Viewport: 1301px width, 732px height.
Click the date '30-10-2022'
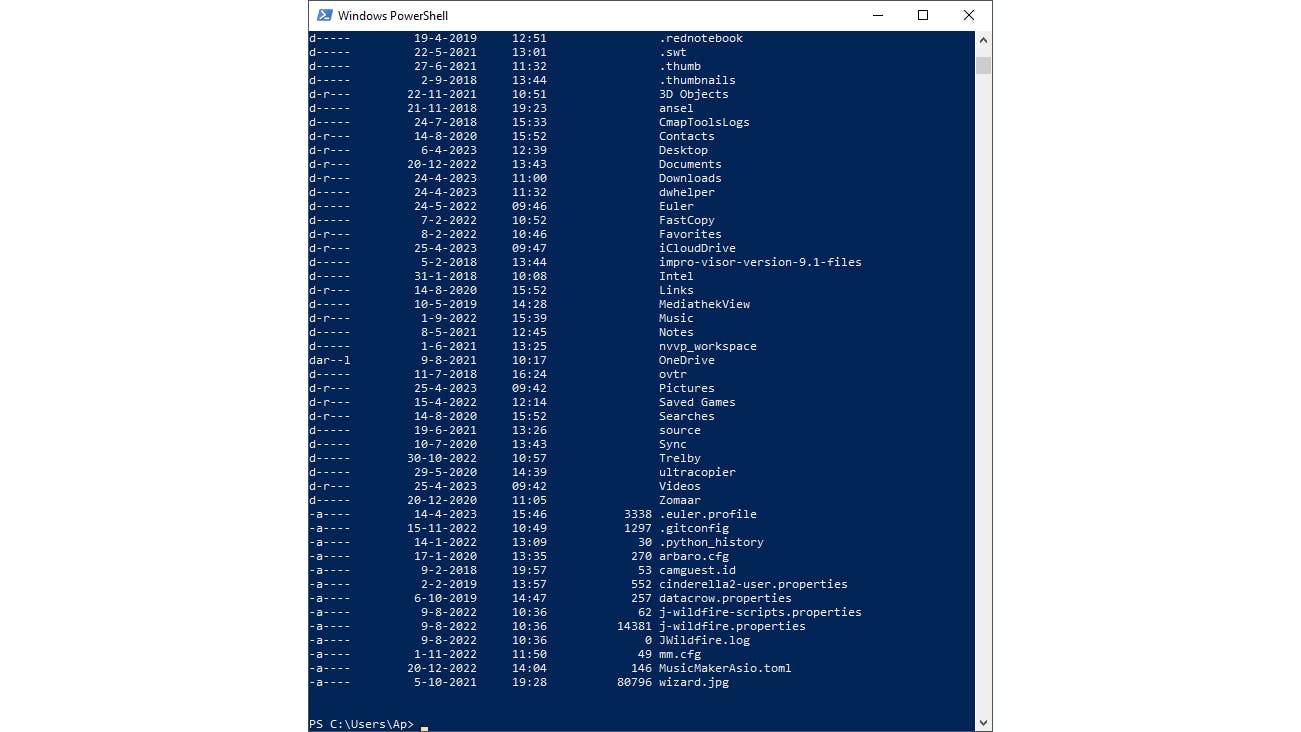(x=442, y=458)
